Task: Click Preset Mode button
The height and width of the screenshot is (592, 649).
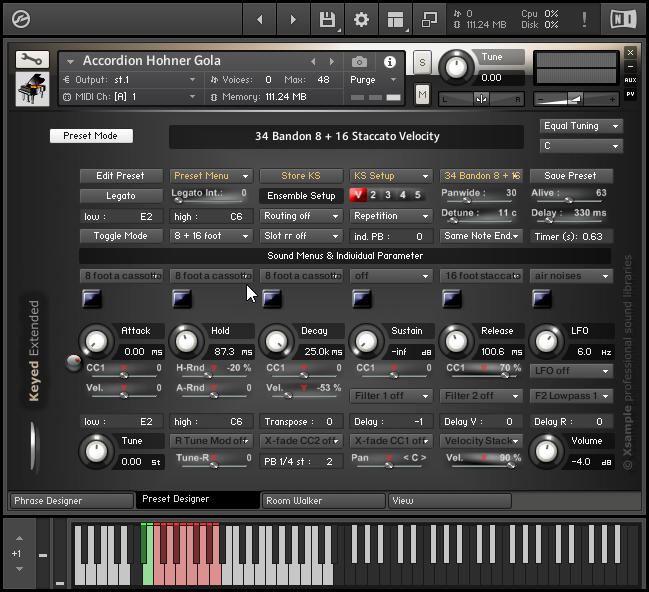Action: pyautogui.click(x=91, y=136)
